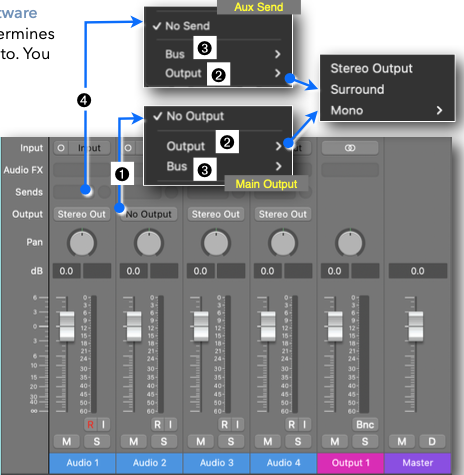Image resolution: width=464 pixels, height=475 pixels.
Task: Turn the Audio 1 pan knob
Action: (x=82, y=243)
